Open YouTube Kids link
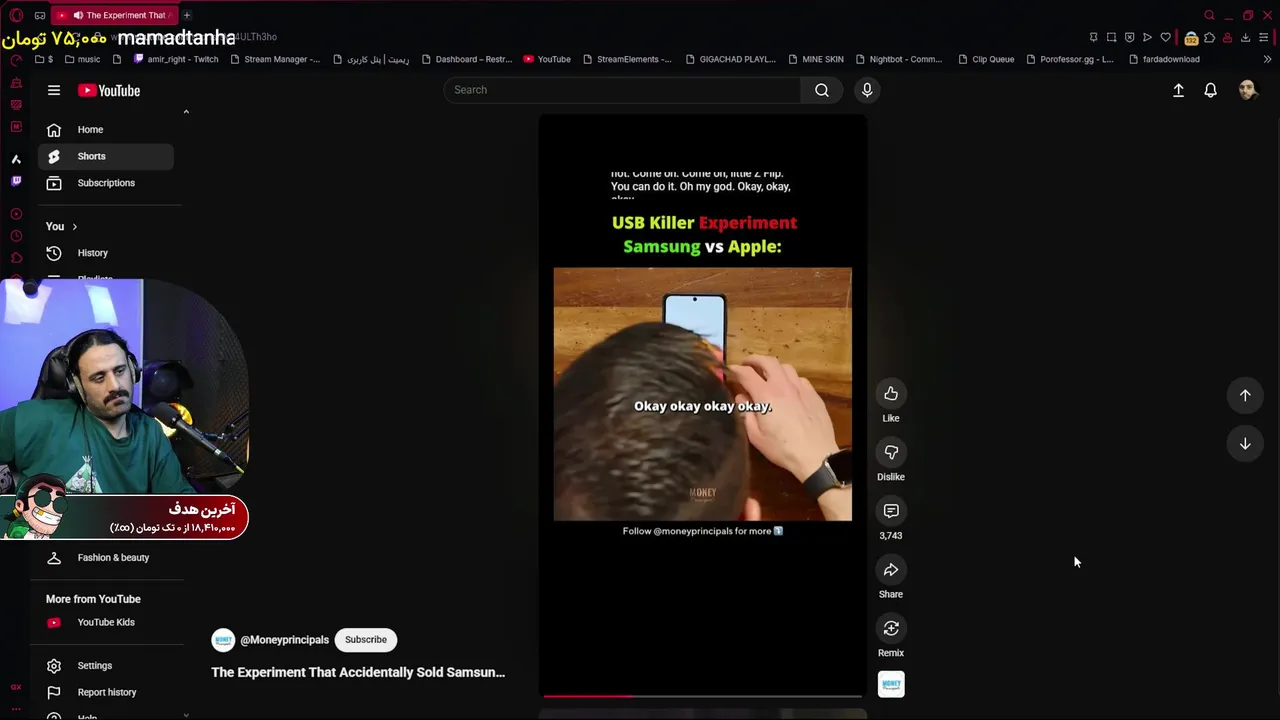1280x720 pixels. click(105, 622)
